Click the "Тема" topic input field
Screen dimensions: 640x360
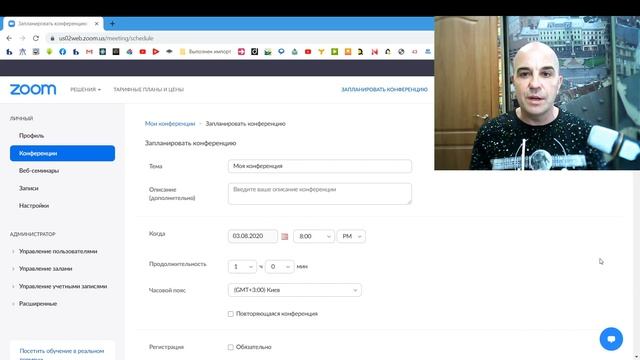[320, 166]
